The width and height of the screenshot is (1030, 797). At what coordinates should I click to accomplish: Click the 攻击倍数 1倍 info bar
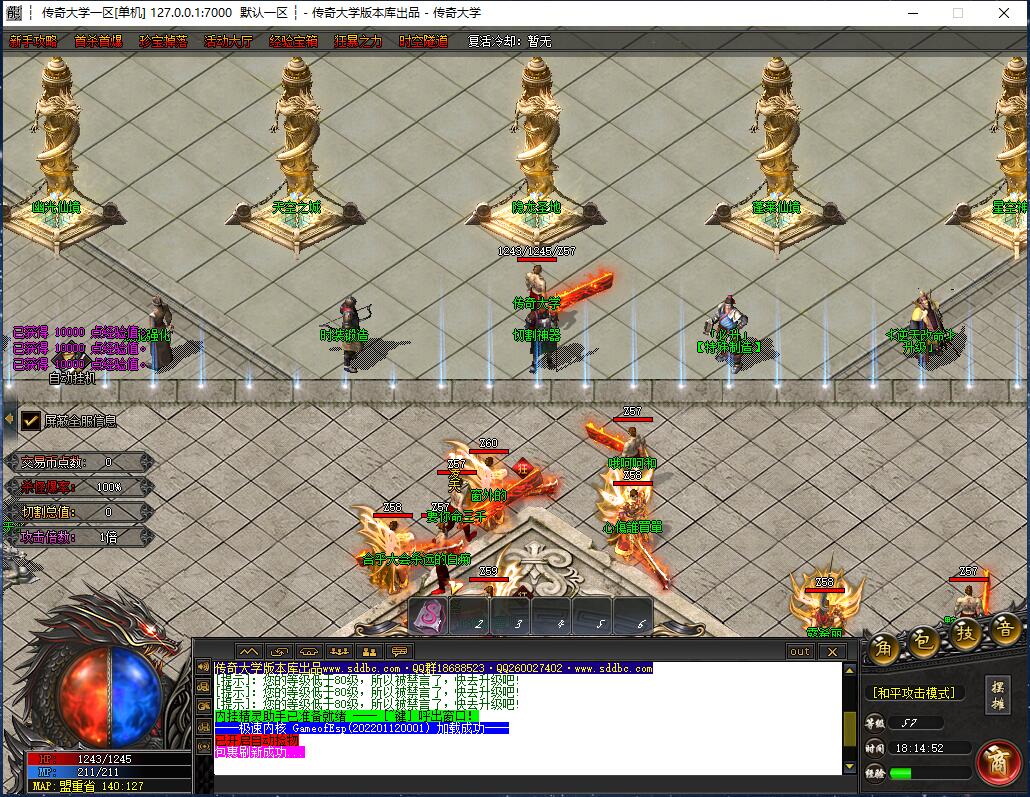(79, 537)
